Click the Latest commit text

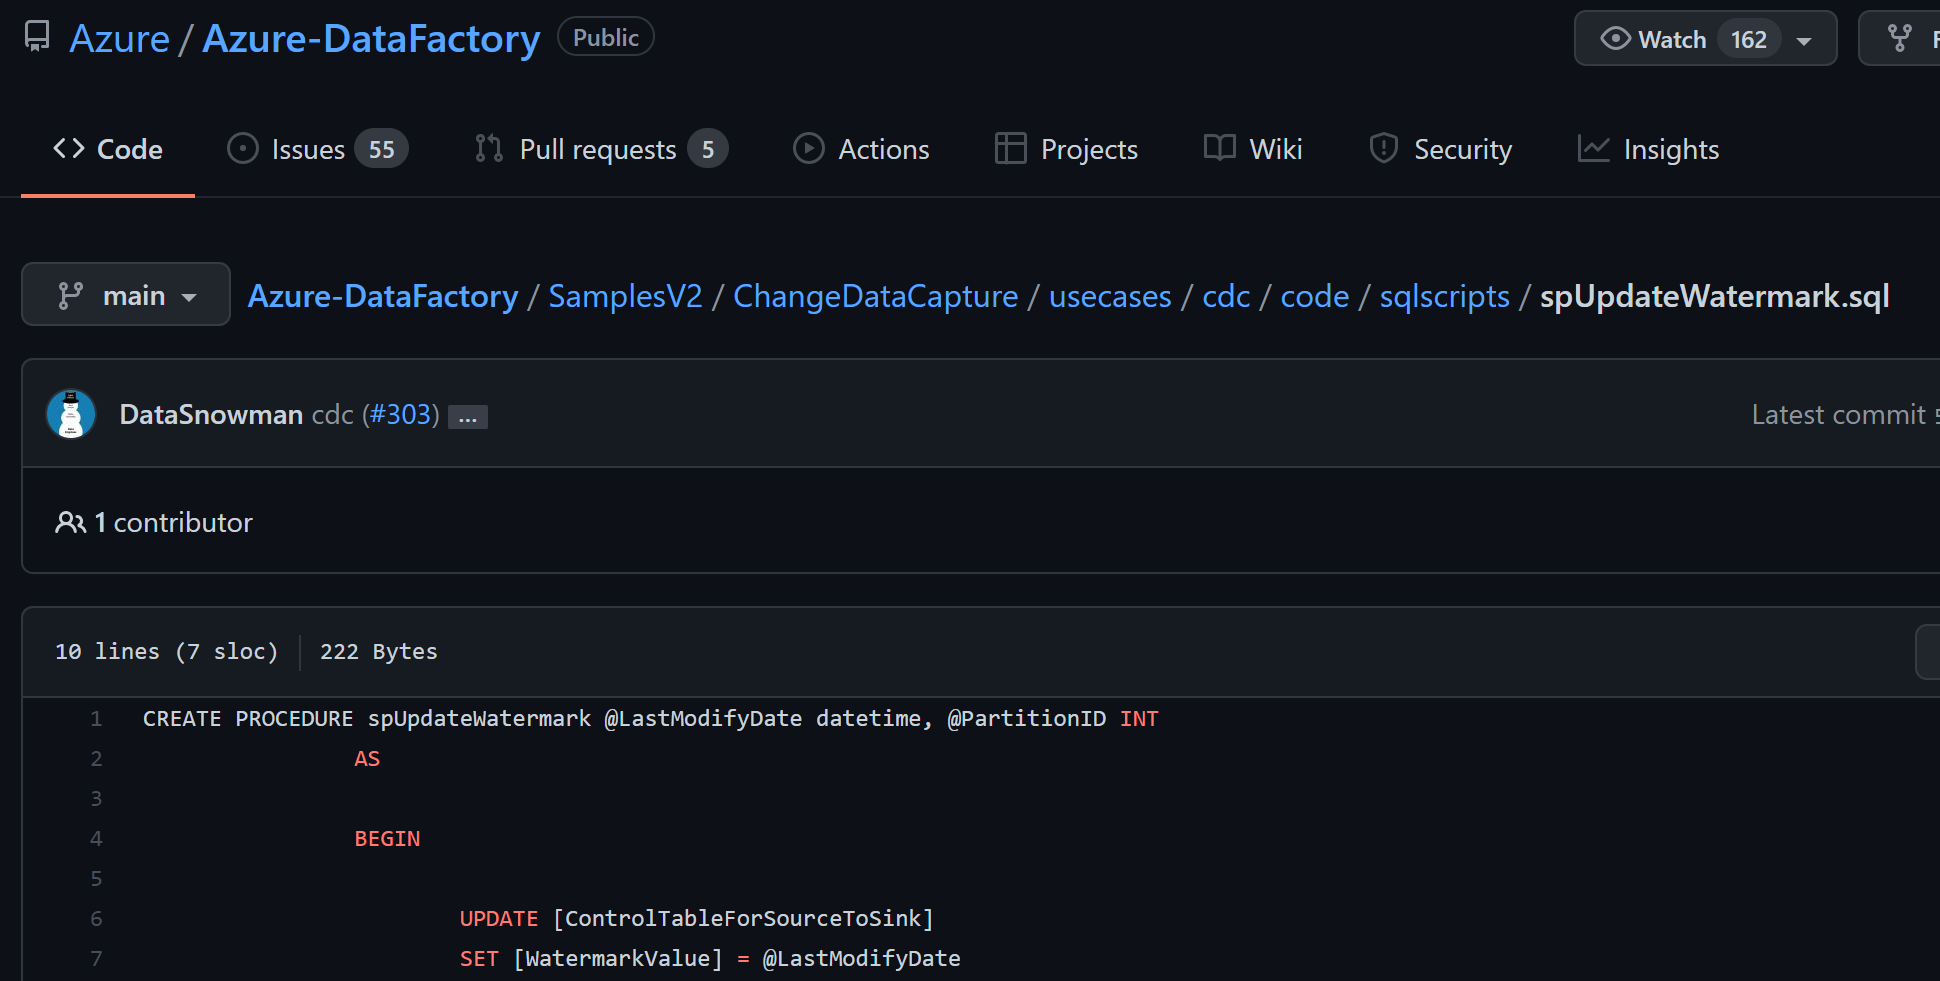click(1838, 414)
